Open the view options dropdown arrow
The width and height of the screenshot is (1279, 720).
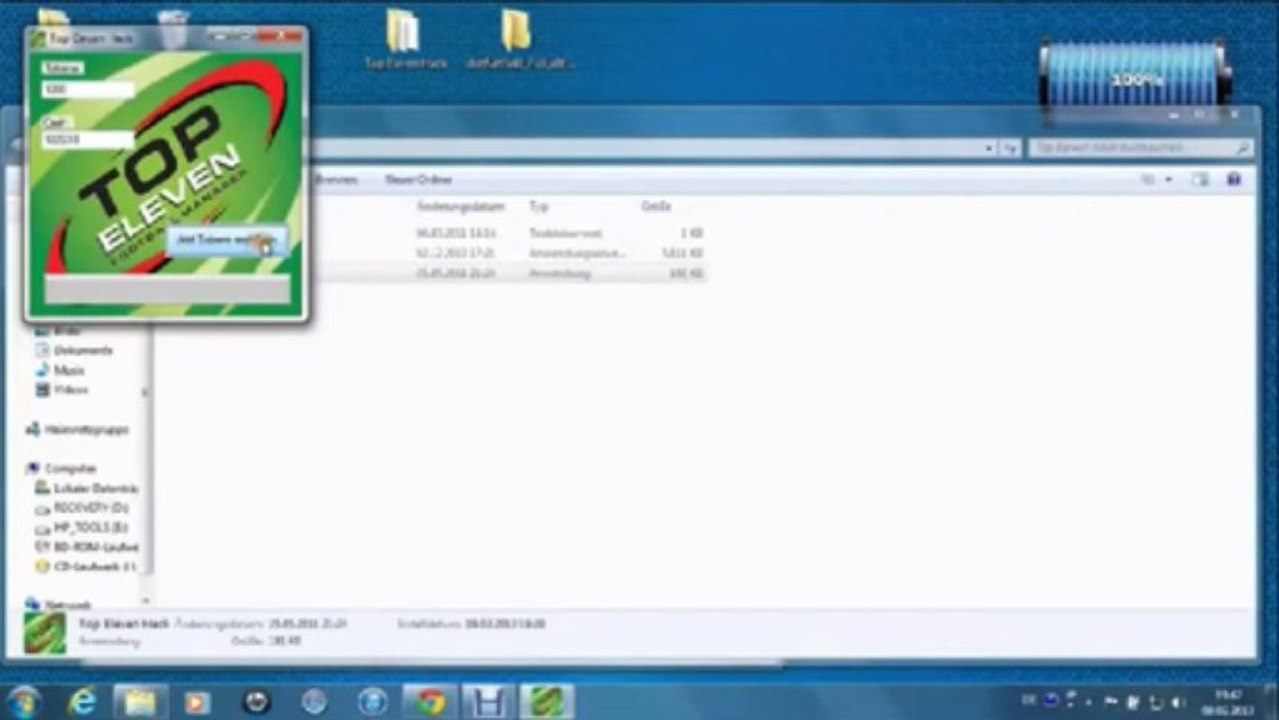click(x=1168, y=180)
